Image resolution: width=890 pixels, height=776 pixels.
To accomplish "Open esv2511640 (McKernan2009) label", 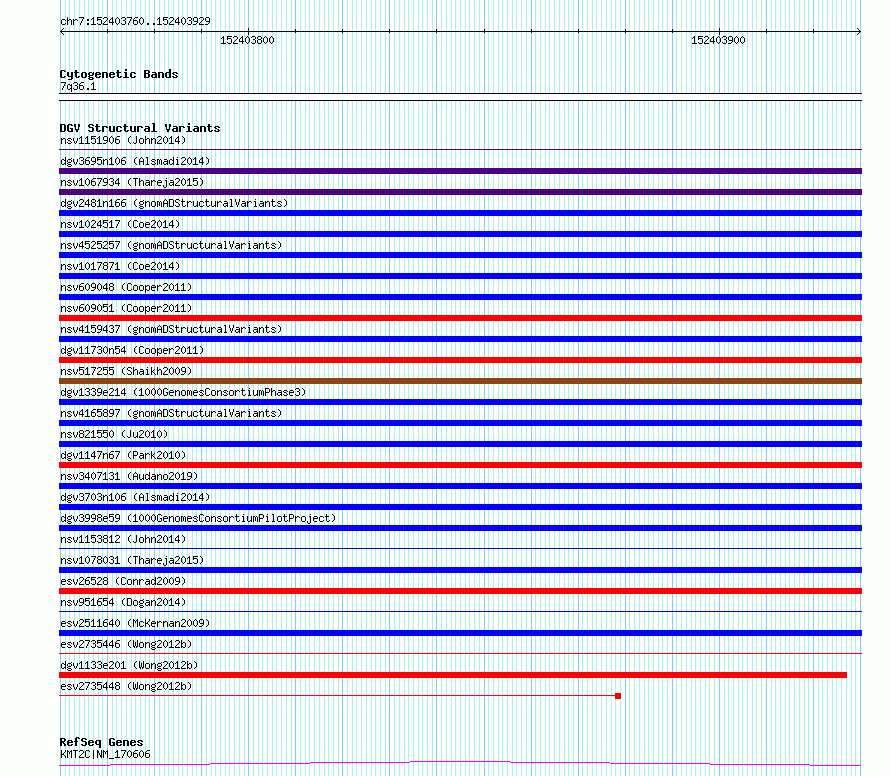I will (135, 623).
